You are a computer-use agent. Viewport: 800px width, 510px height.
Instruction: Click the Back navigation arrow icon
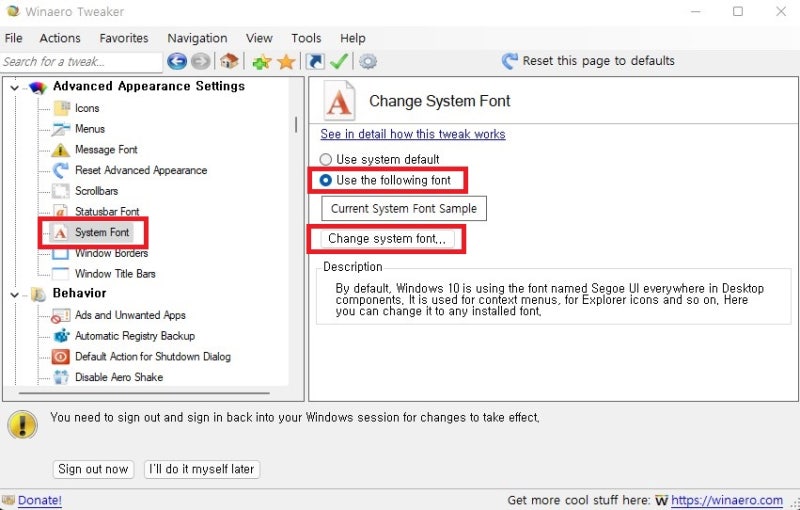(x=177, y=61)
